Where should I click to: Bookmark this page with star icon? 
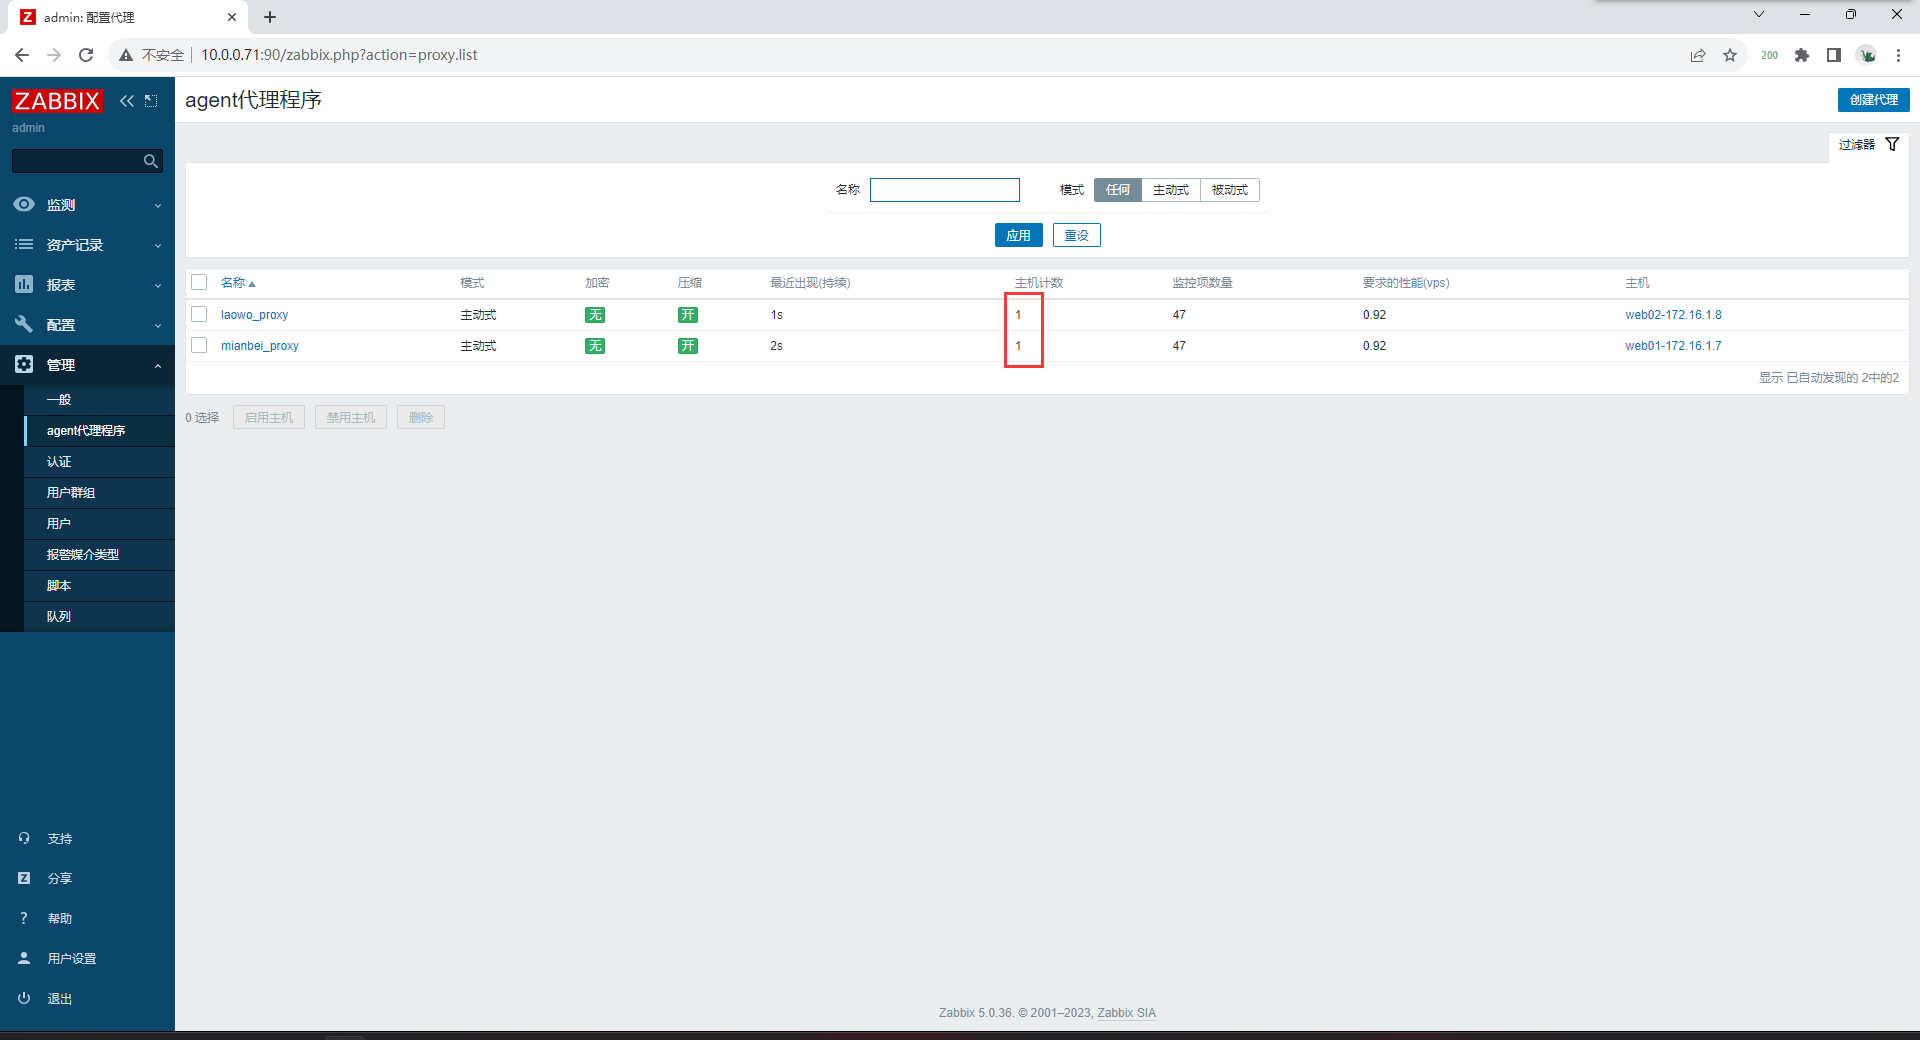click(x=1730, y=55)
